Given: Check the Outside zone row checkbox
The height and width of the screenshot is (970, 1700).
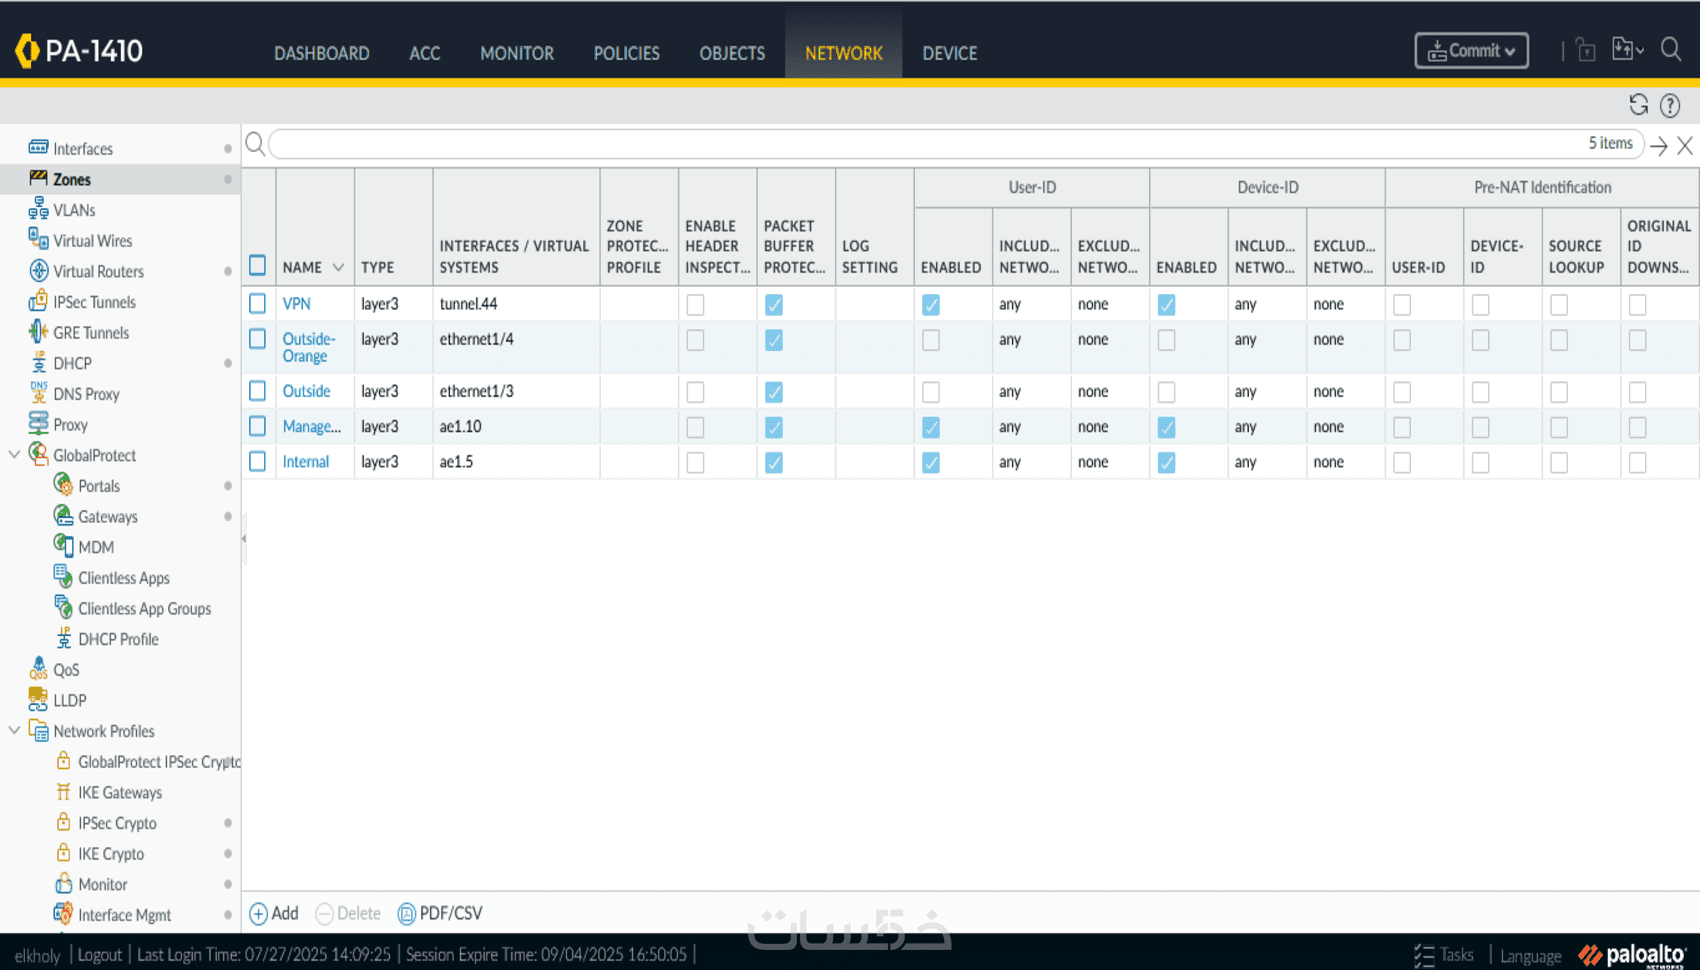Looking at the screenshot, I should coord(257,391).
